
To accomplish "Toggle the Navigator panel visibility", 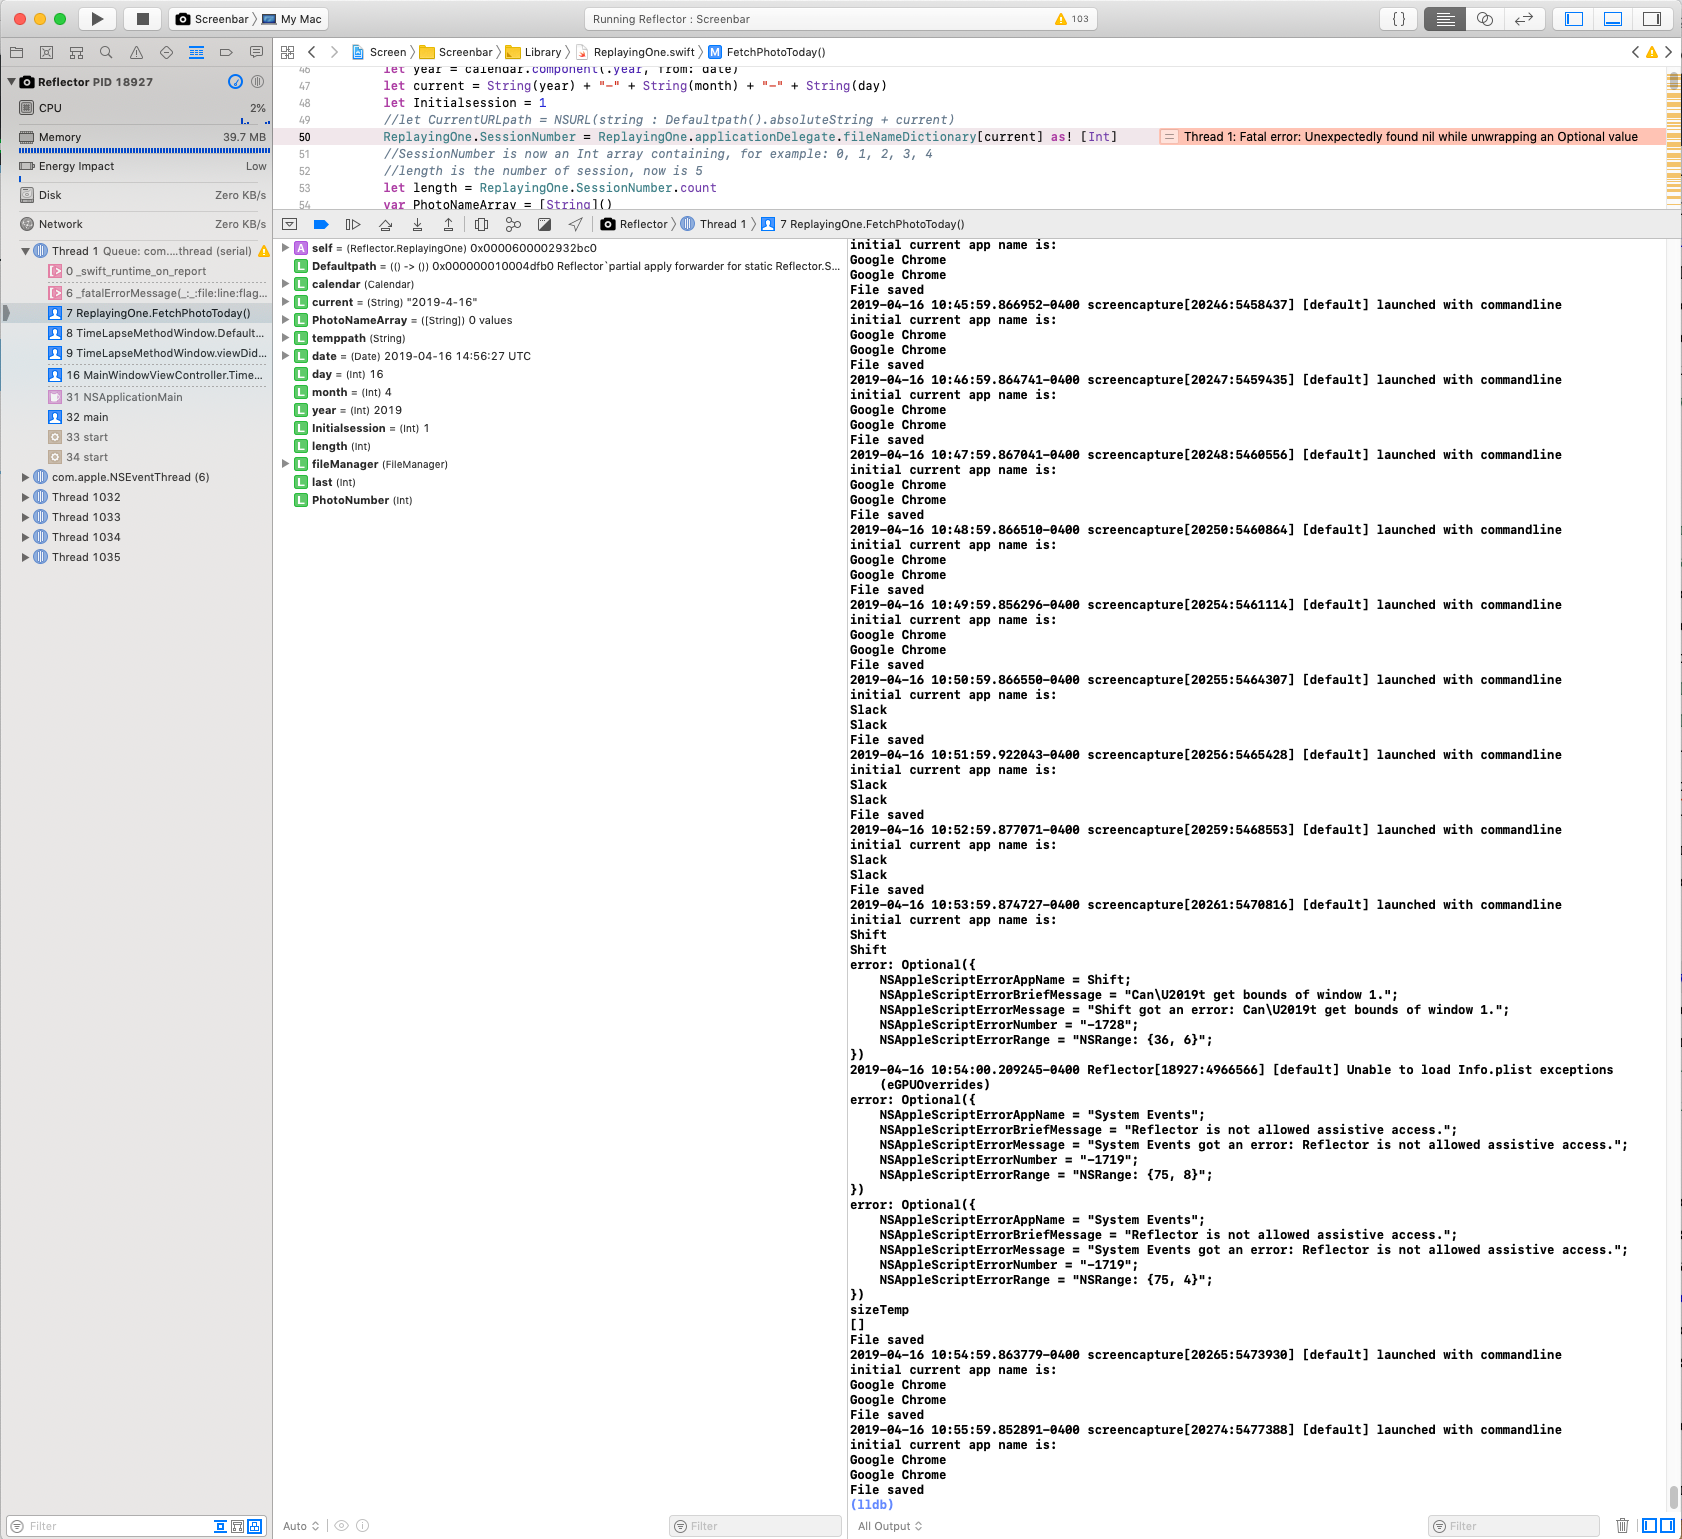I will (x=1574, y=19).
